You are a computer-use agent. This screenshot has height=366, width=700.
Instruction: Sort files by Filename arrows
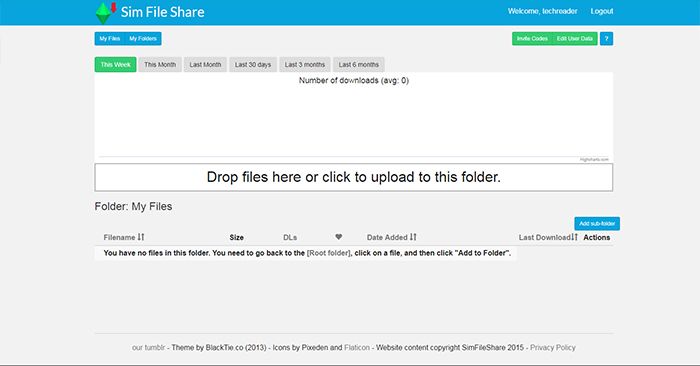click(x=141, y=237)
